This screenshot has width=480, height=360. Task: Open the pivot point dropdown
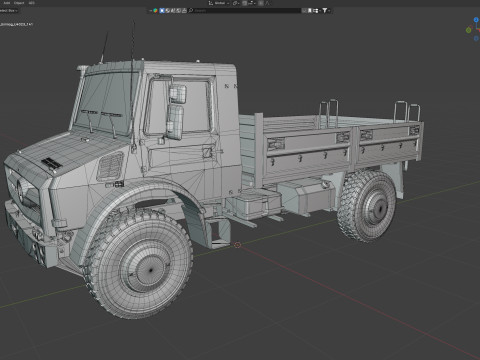(236, 3)
